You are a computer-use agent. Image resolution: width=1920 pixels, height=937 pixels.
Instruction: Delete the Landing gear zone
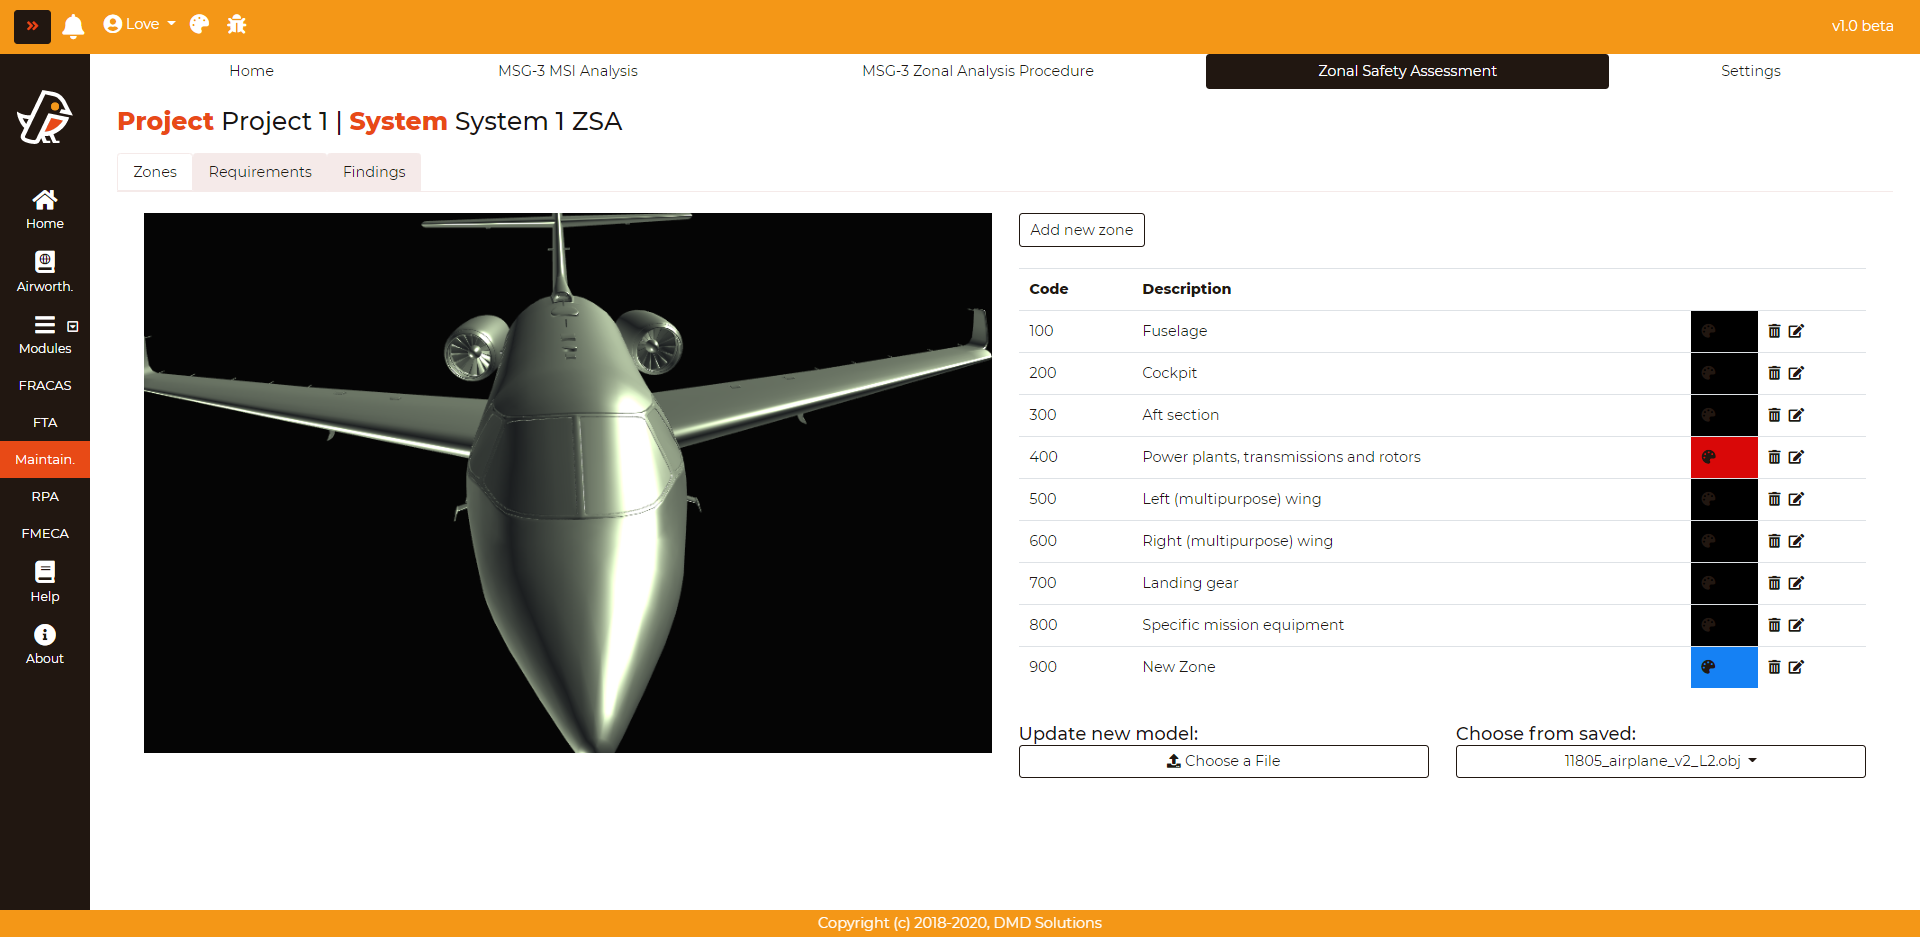coord(1774,583)
